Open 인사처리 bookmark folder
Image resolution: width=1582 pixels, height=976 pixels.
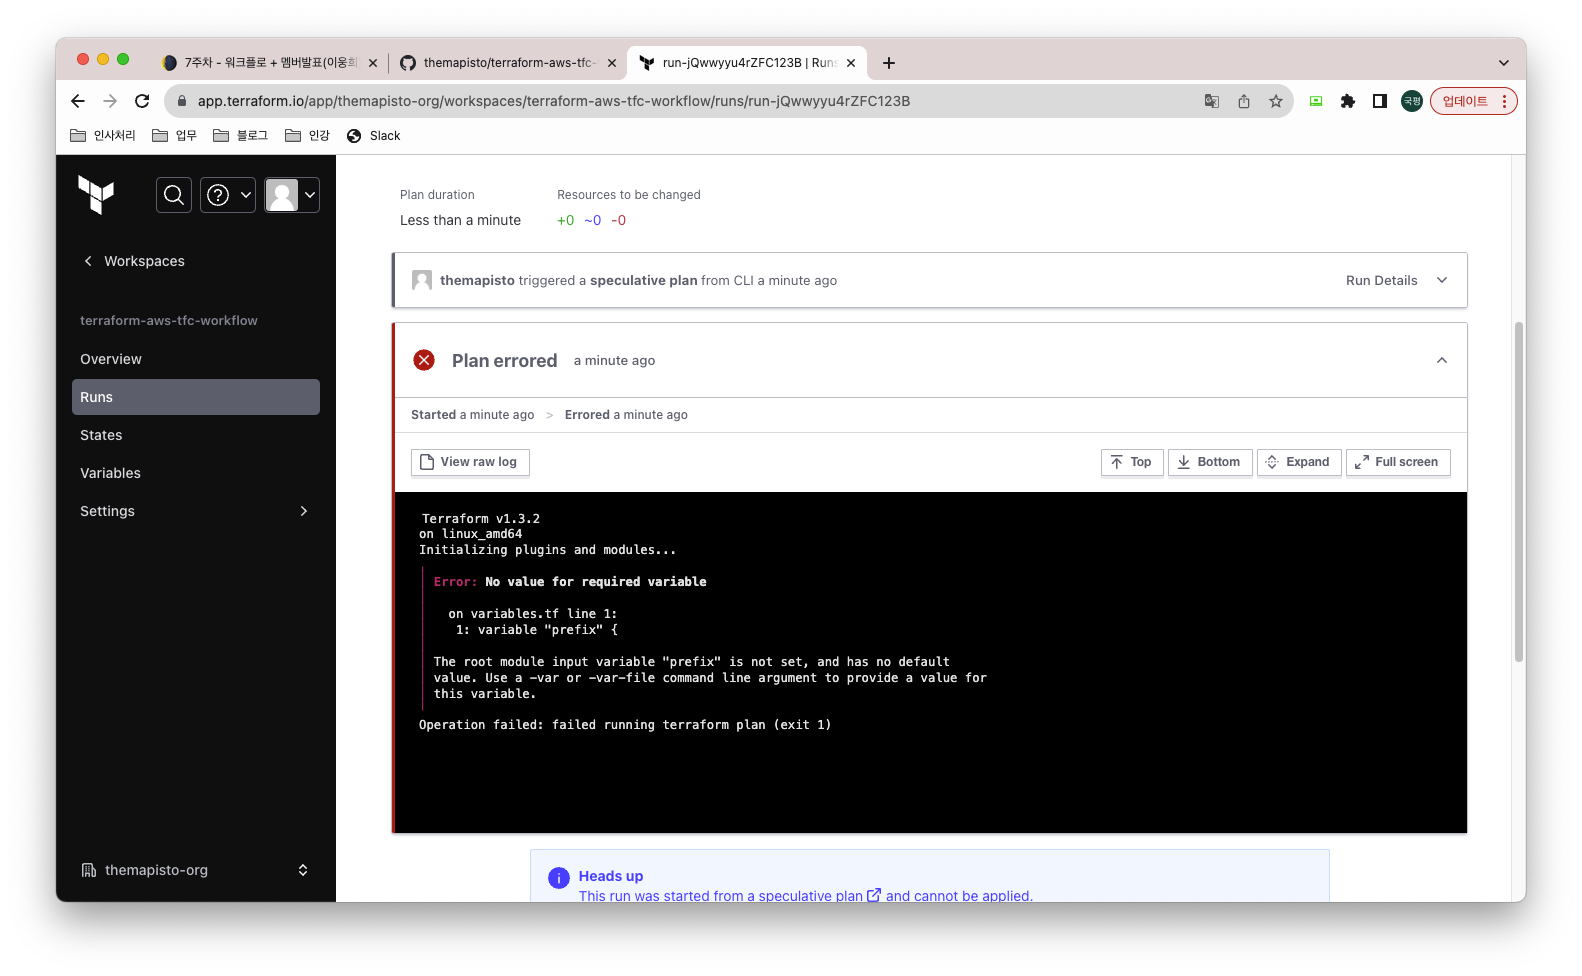coord(103,136)
